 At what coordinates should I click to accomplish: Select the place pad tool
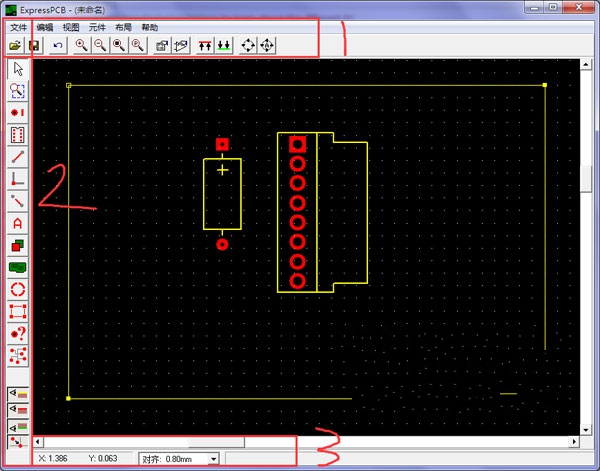[18, 113]
